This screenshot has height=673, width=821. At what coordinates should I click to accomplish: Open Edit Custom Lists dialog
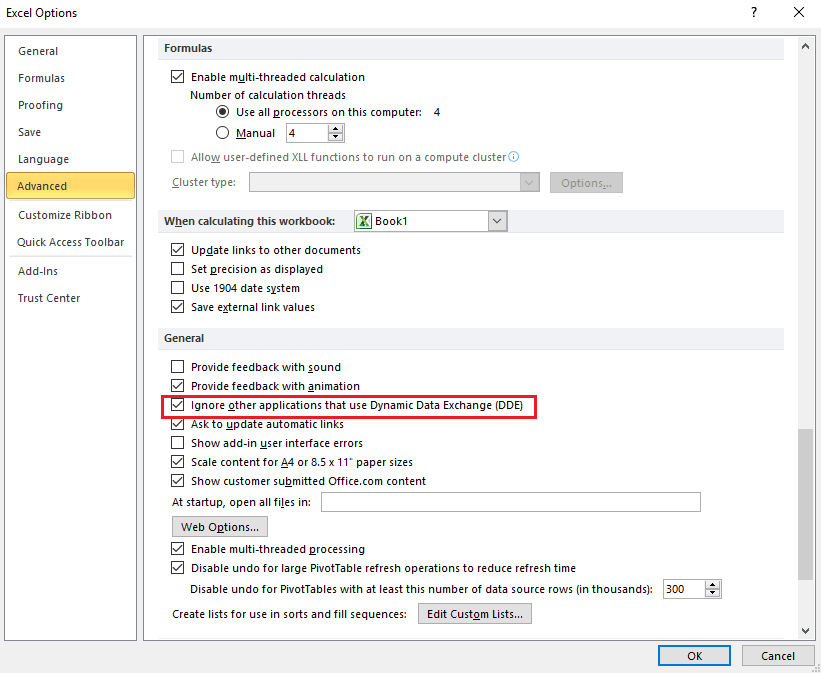coord(475,614)
